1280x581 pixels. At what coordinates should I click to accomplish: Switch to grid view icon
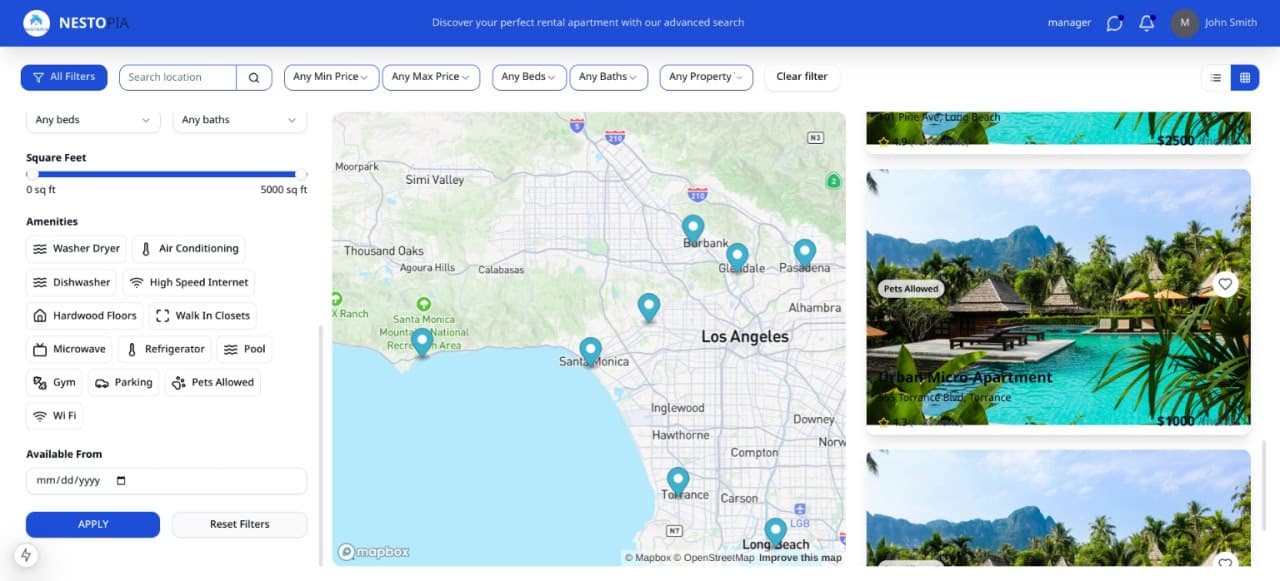(1245, 77)
